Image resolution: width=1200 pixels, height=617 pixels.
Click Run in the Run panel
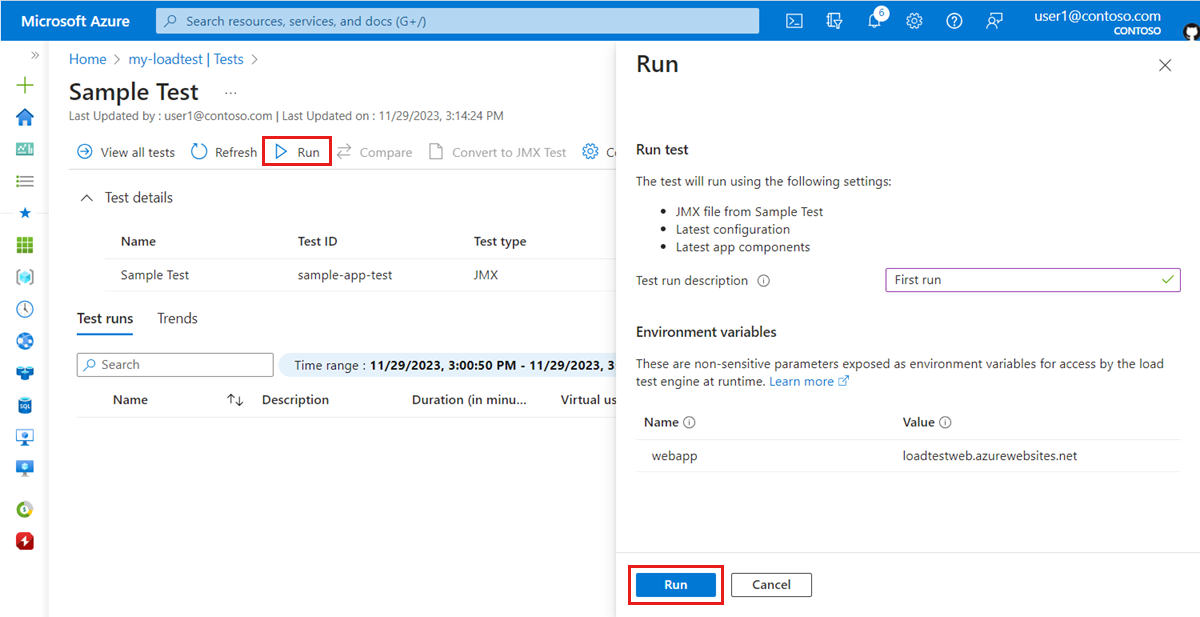[x=675, y=584]
